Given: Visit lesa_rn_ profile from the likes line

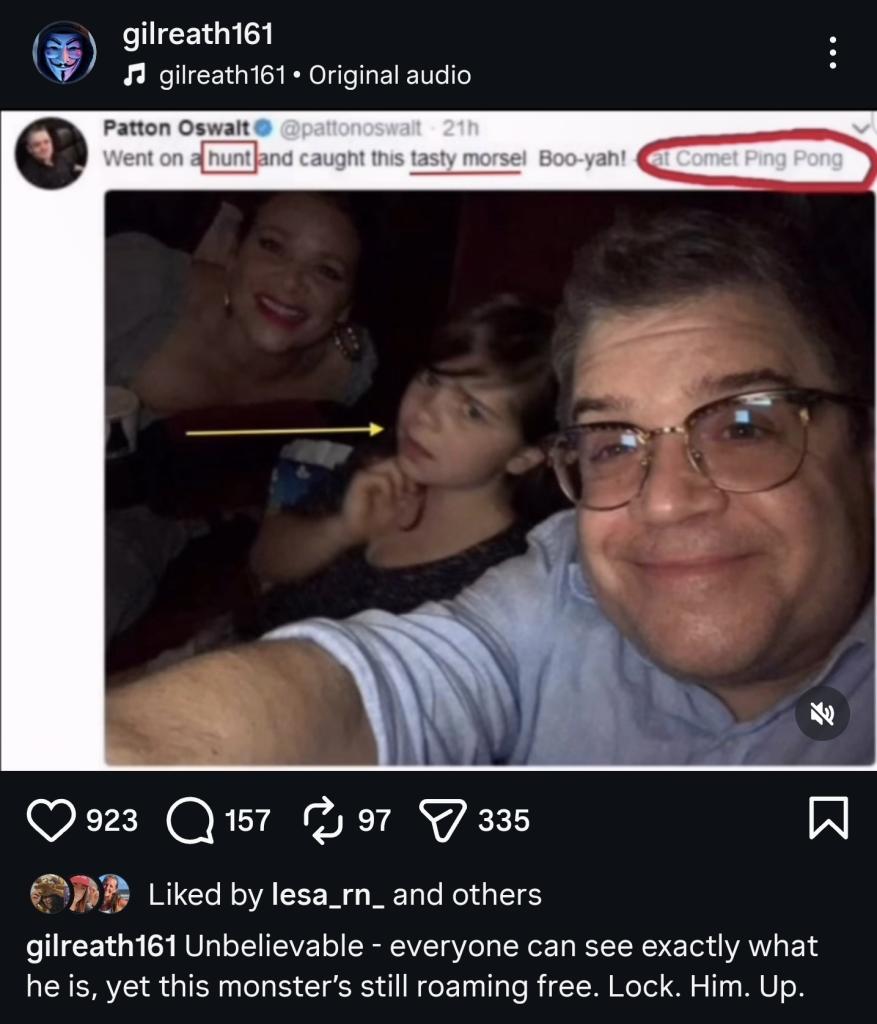Looking at the screenshot, I should click(328, 894).
